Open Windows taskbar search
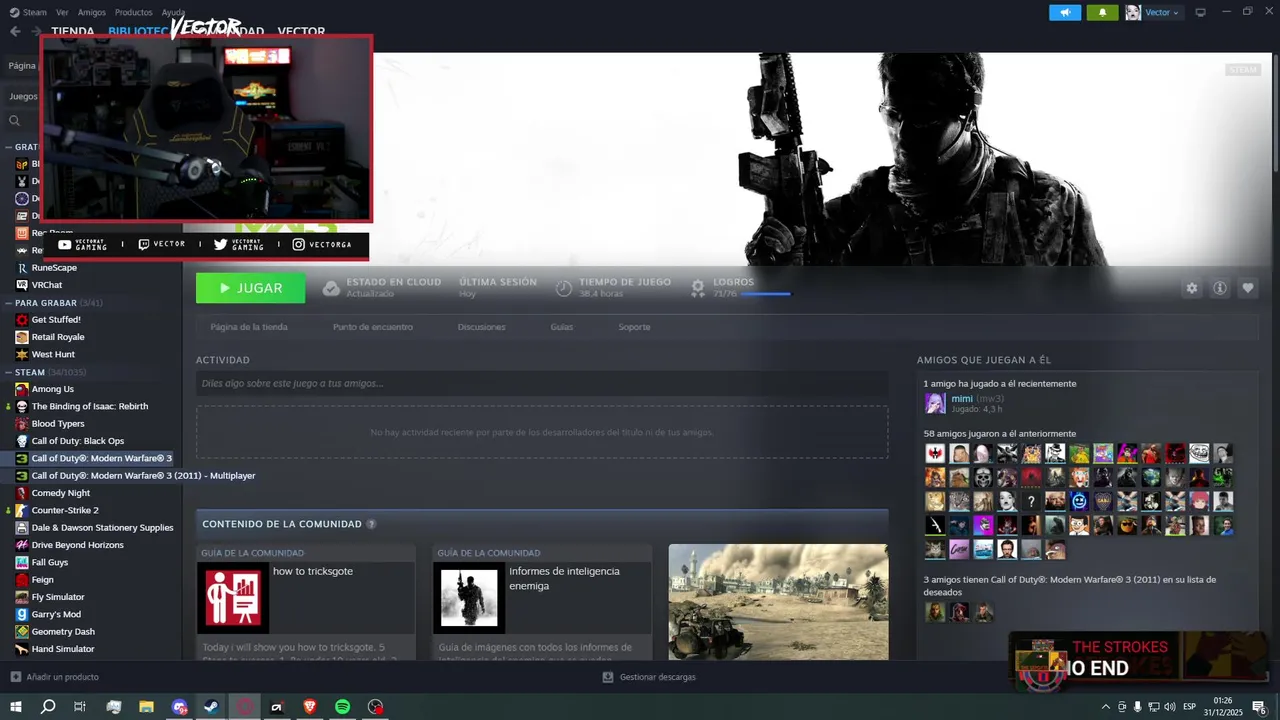This screenshot has height=720, width=1280. pyautogui.click(x=47, y=707)
